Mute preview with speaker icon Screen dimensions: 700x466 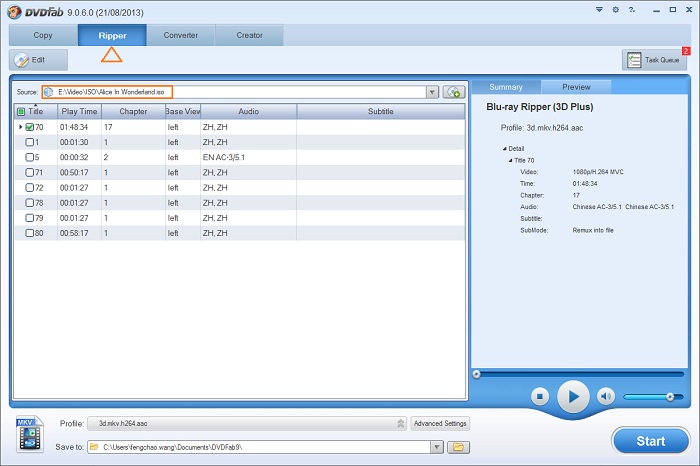(606, 396)
